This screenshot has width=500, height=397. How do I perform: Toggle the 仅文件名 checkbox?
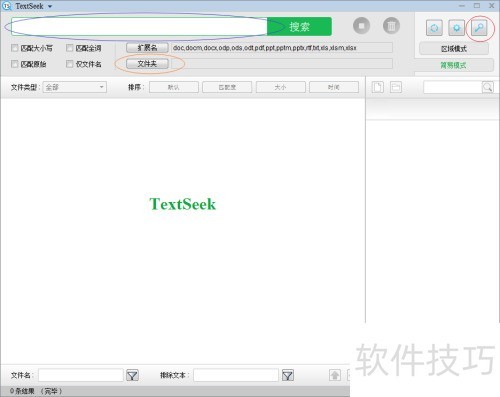pyautogui.click(x=69, y=64)
